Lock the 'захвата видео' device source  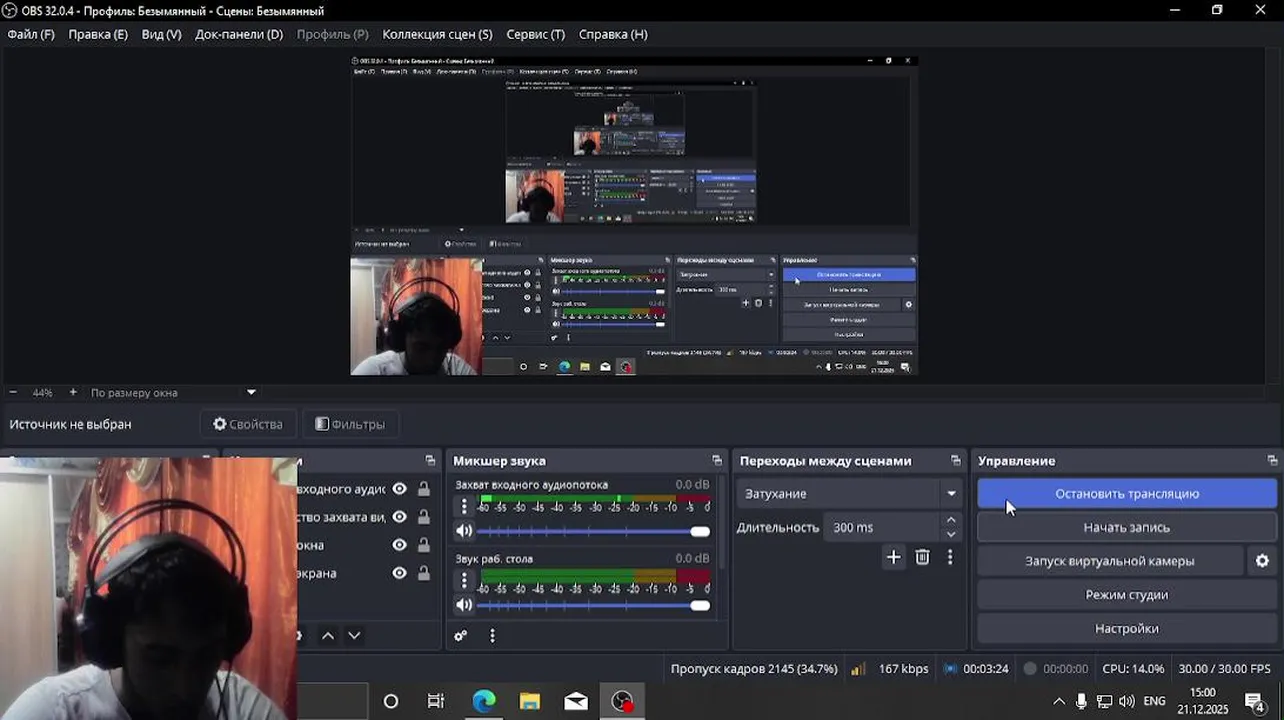click(424, 517)
